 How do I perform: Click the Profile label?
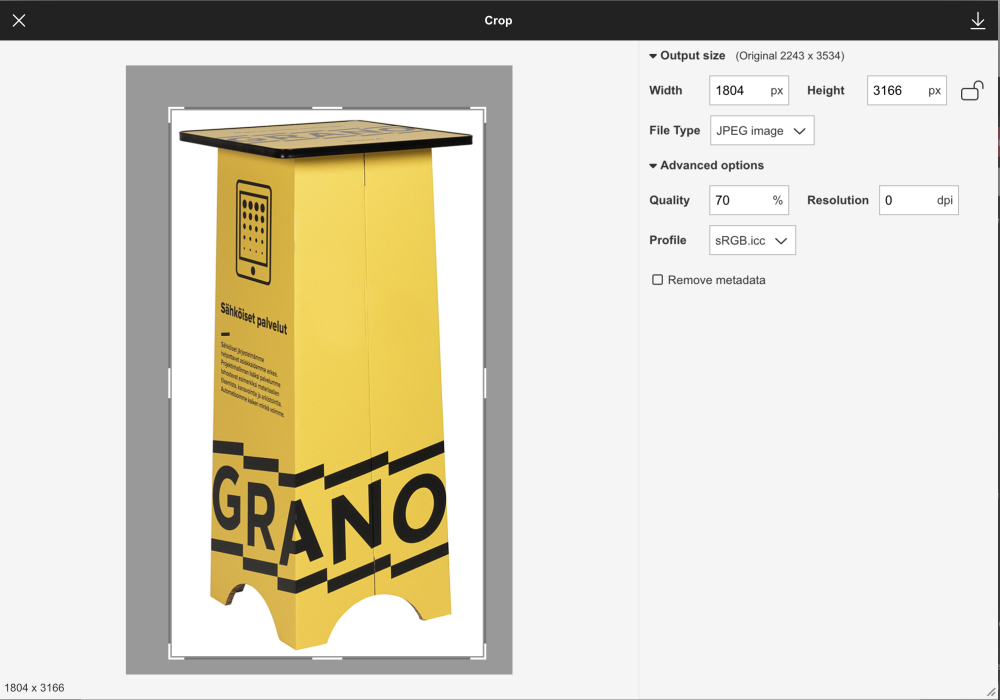coord(668,240)
